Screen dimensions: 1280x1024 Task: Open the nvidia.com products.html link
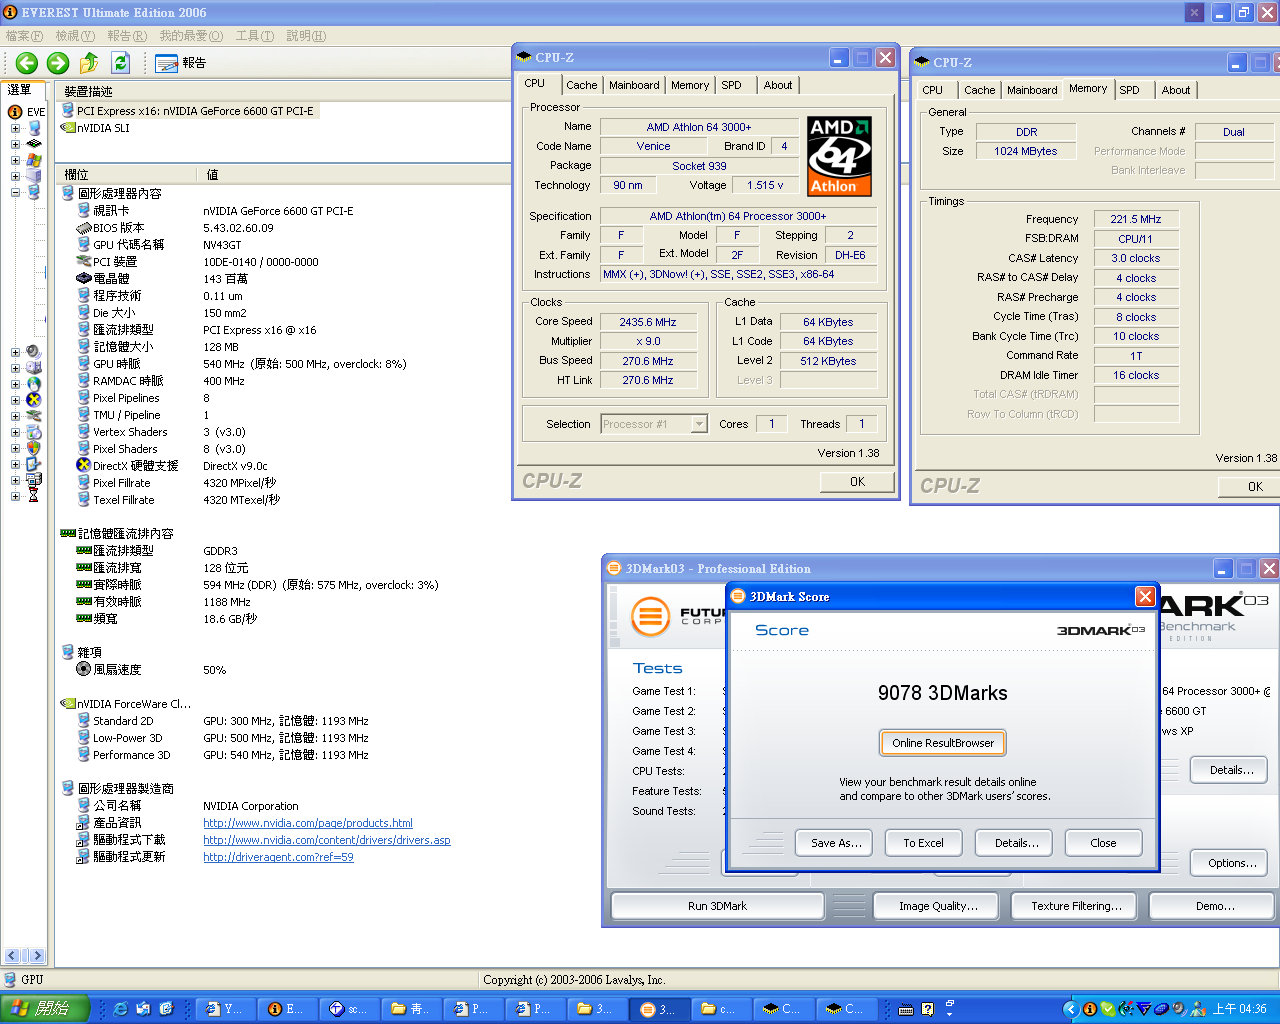pyautogui.click(x=308, y=823)
